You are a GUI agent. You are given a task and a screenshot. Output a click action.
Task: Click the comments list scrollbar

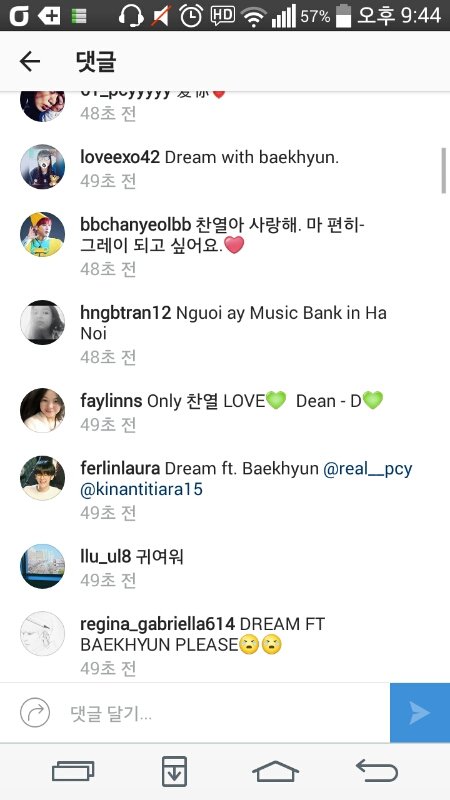[x=444, y=170]
